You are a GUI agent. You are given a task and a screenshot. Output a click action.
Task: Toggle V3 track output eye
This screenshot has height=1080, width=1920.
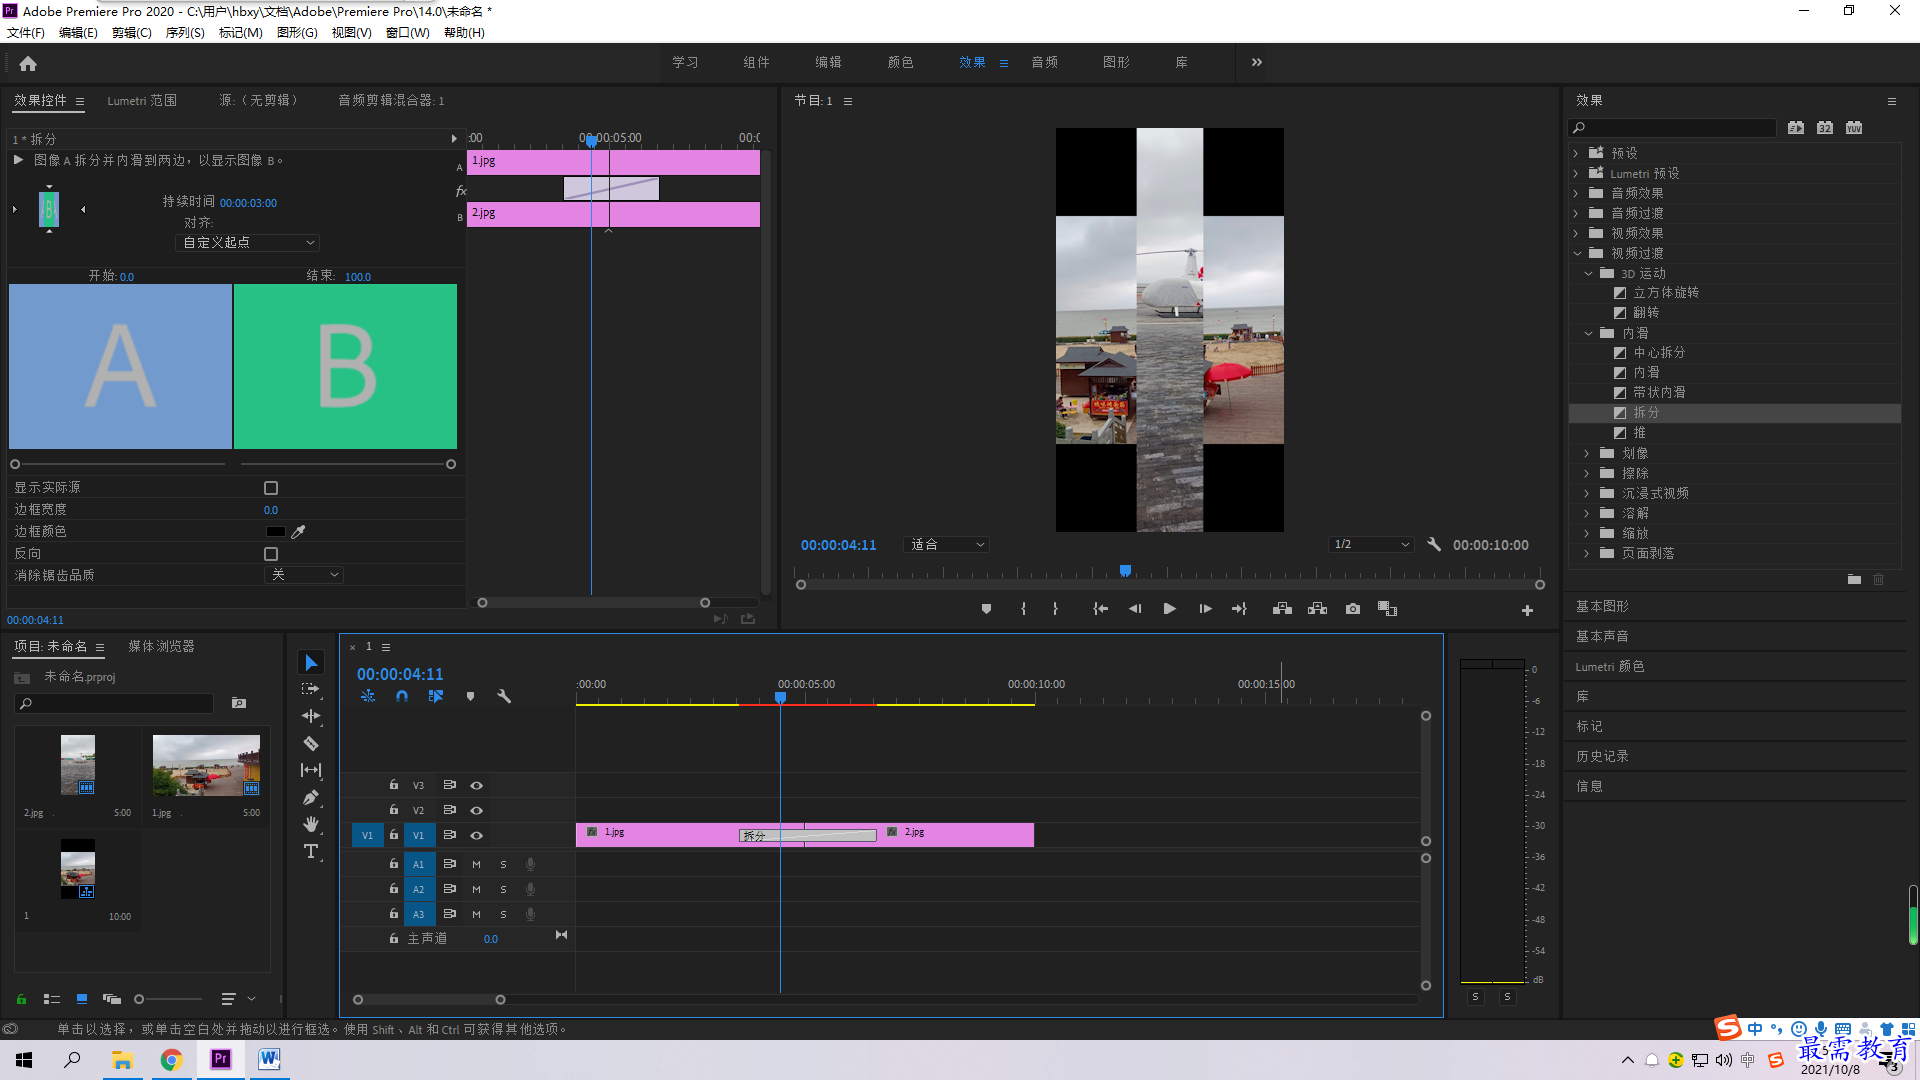pyautogui.click(x=477, y=786)
